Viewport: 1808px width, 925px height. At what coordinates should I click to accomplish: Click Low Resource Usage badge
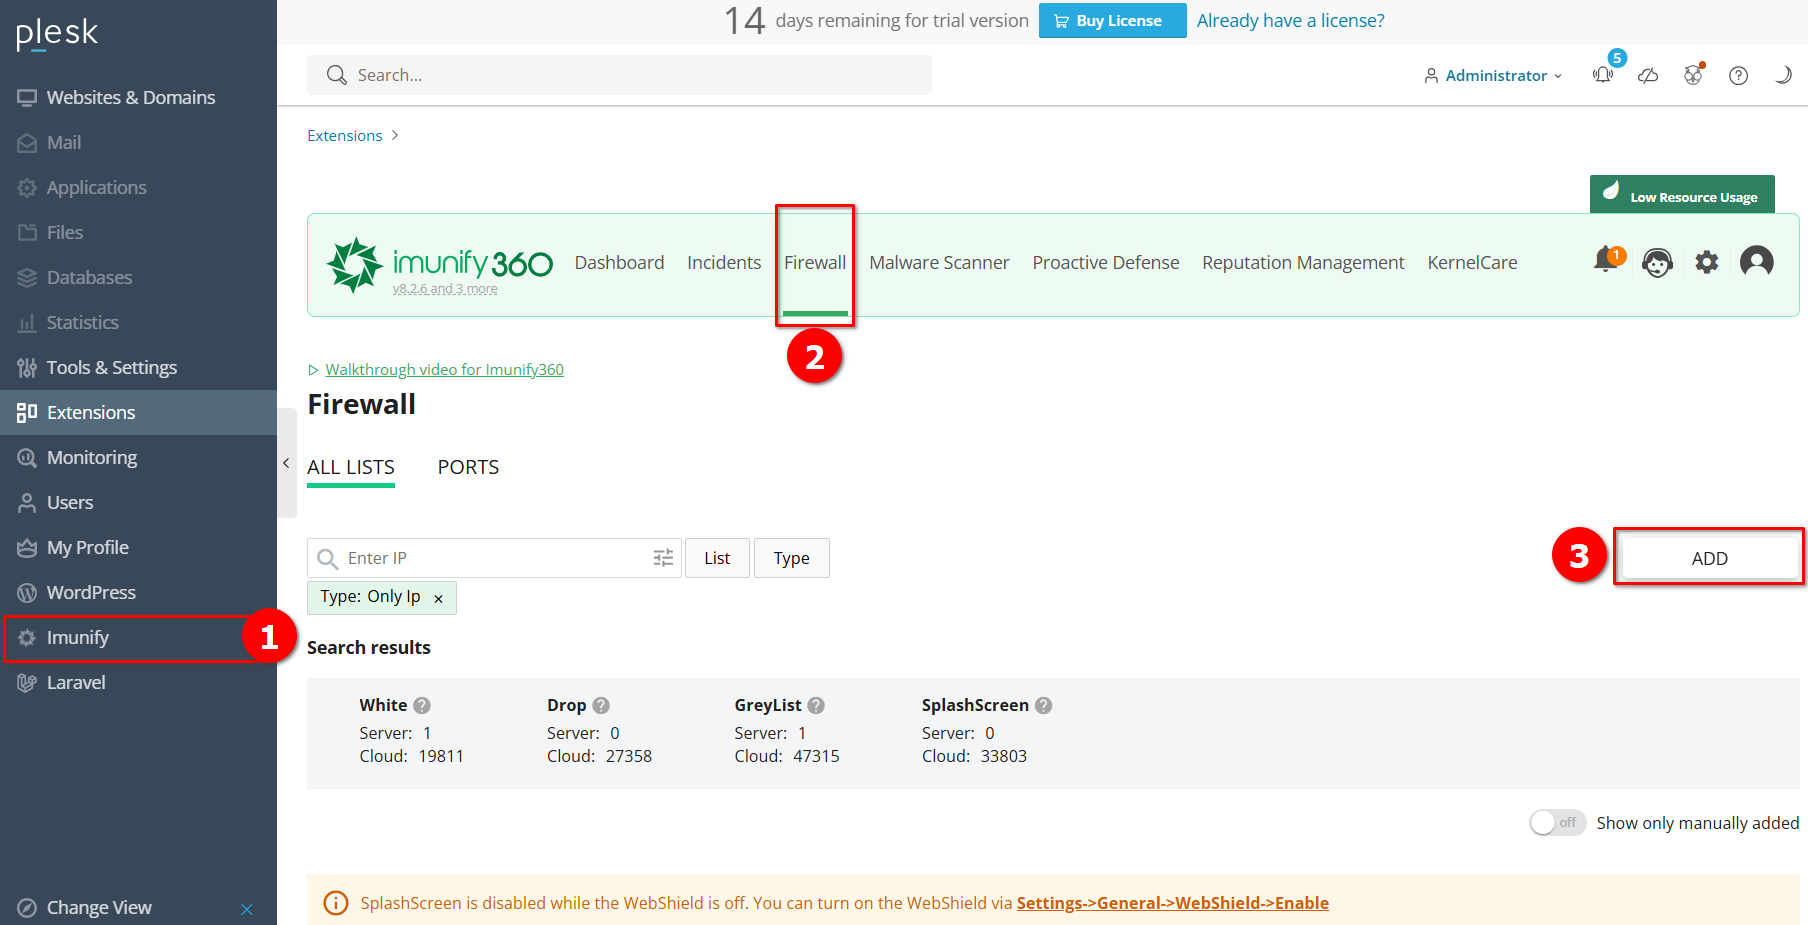pyautogui.click(x=1682, y=194)
